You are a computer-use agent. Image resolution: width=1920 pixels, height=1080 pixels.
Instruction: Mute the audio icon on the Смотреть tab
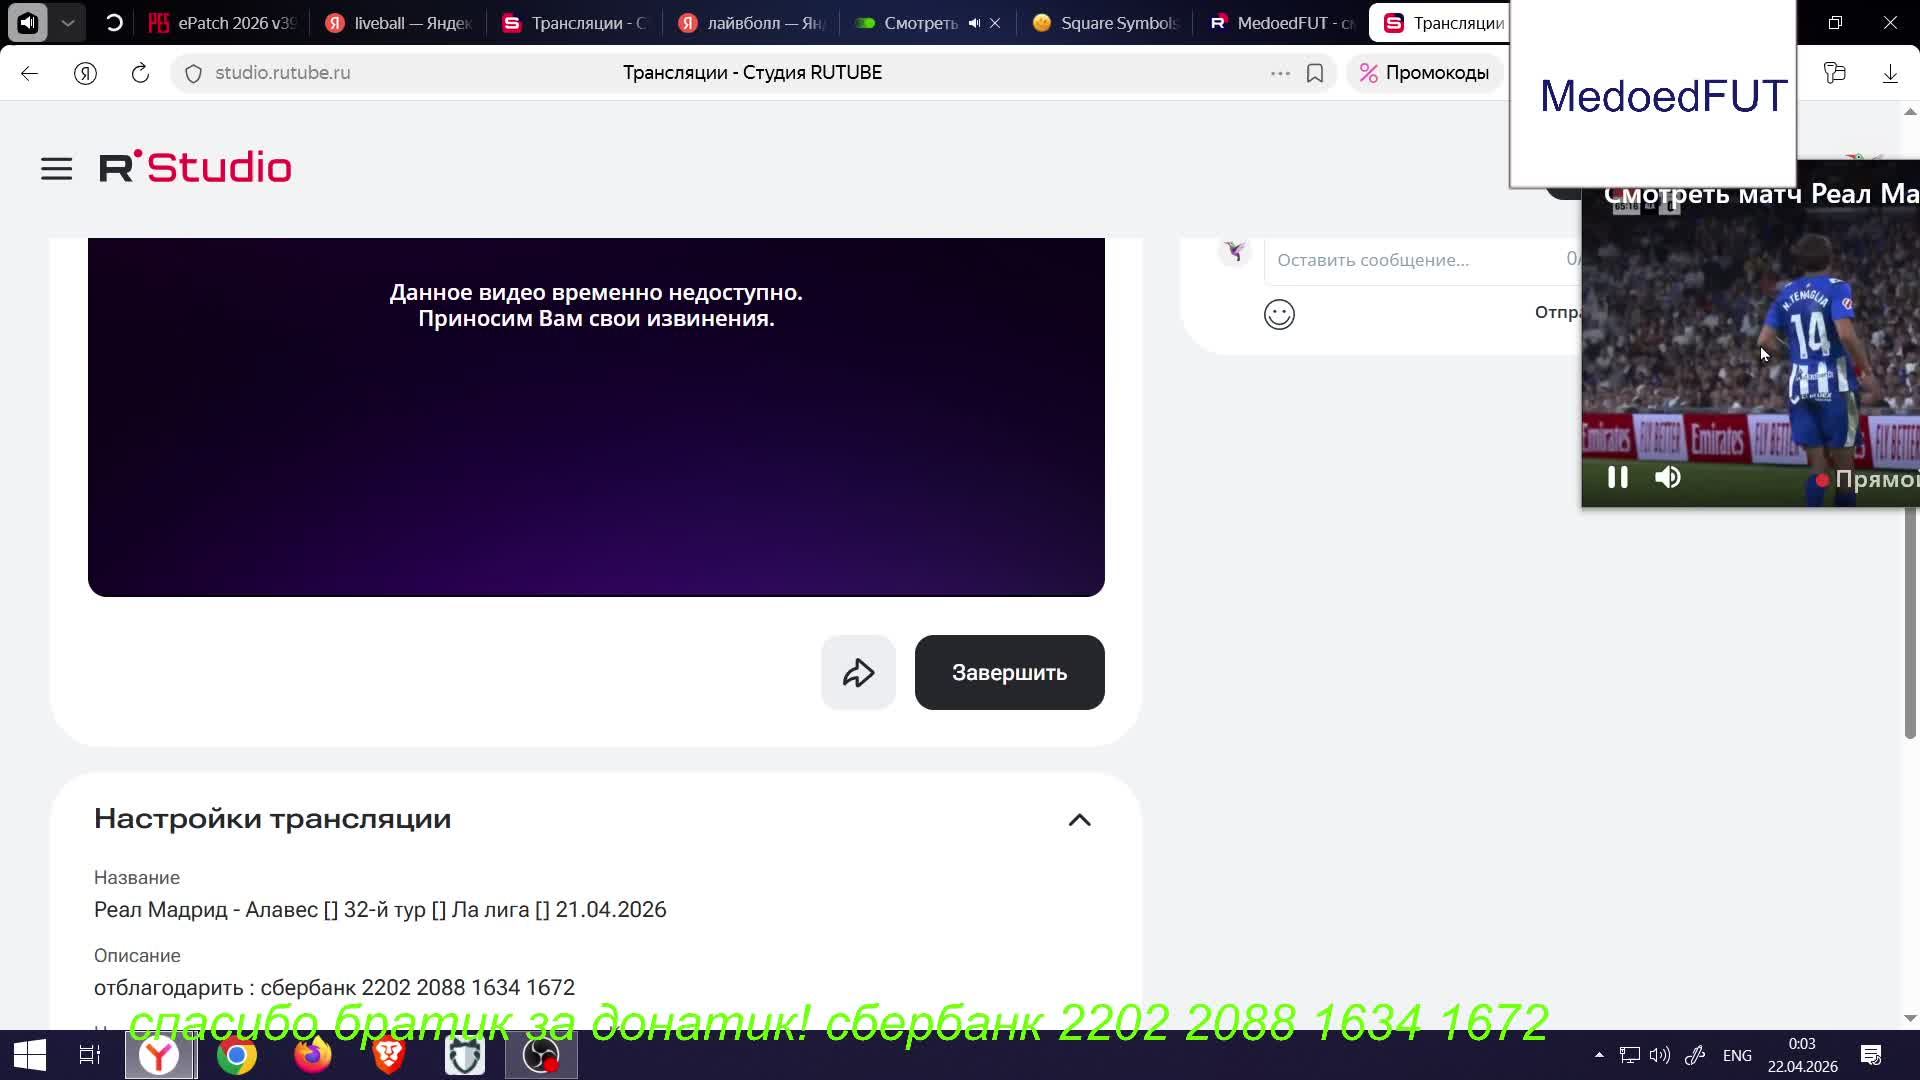974,23
